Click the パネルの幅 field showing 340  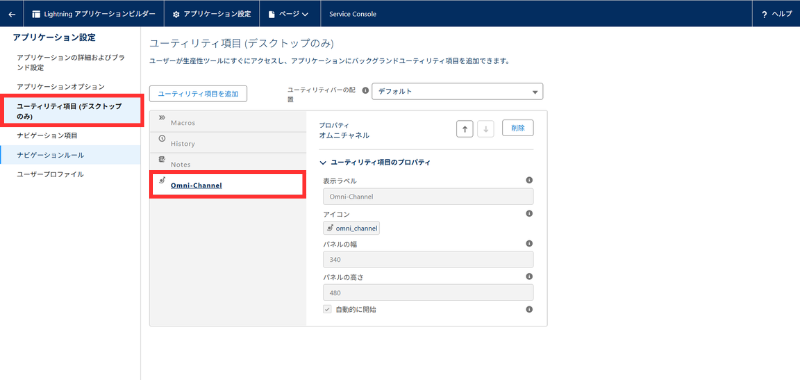tap(429, 260)
